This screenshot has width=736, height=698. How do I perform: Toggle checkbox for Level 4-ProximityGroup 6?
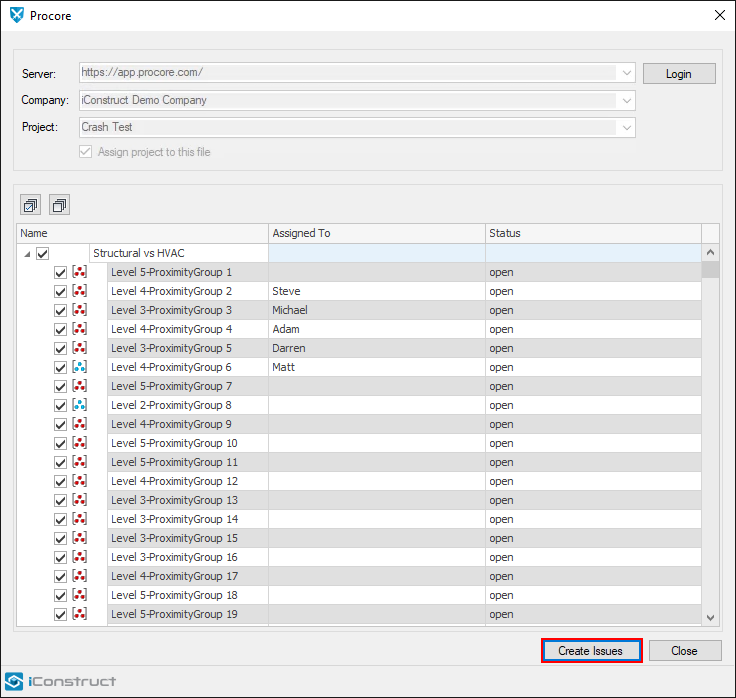point(60,368)
